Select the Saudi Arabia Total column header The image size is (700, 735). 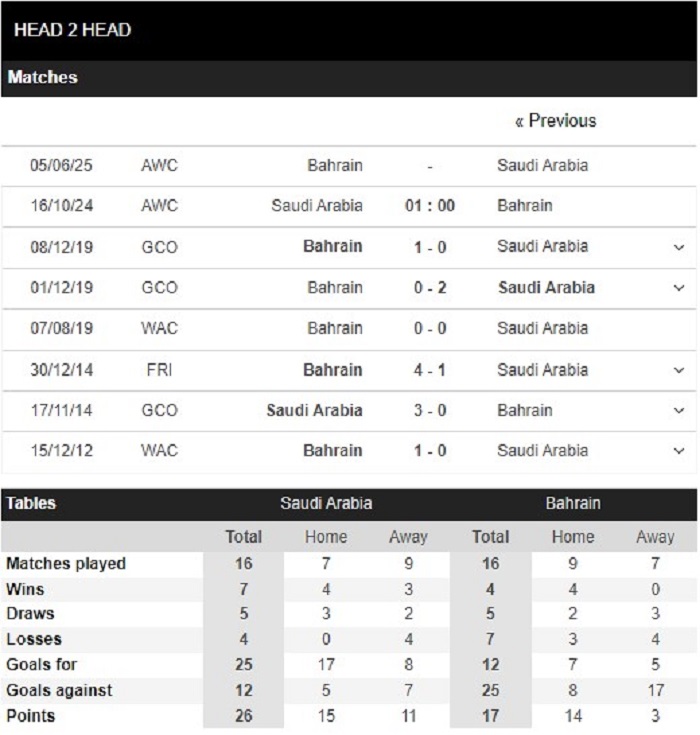pyautogui.click(x=243, y=536)
